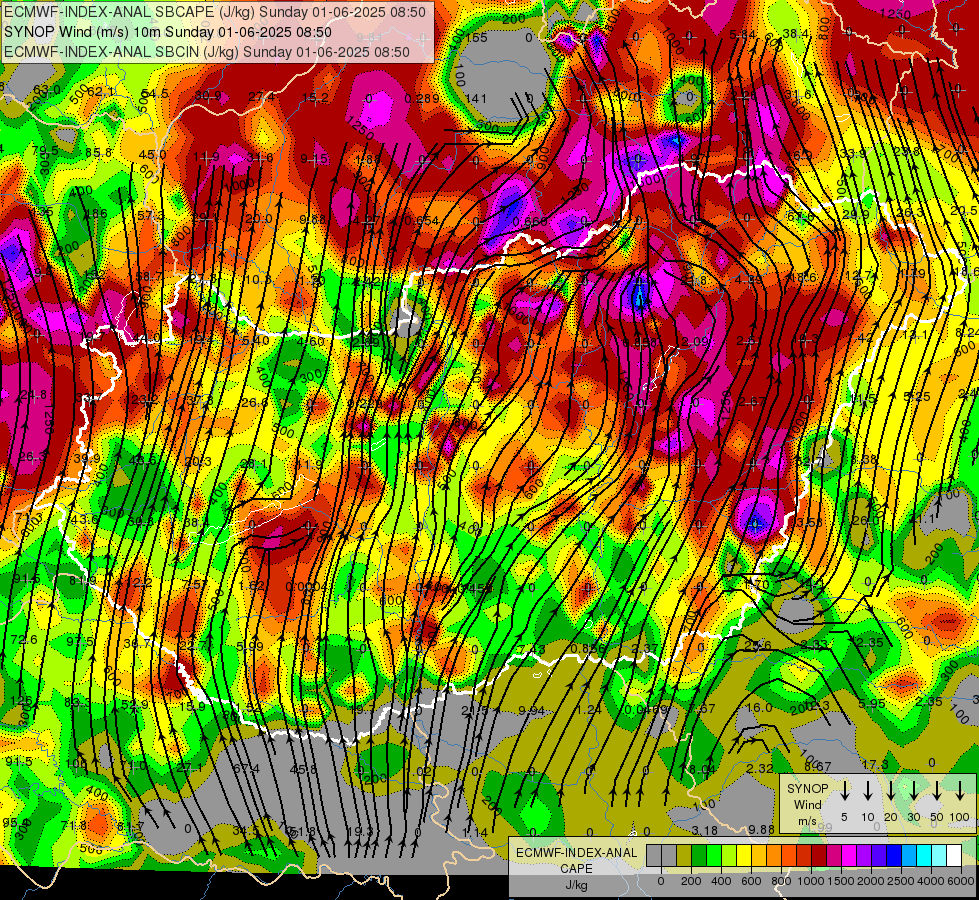Image resolution: width=979 pixels, height=900 pixels.
Task: Click the 9.94 map value
Action: 531,710
